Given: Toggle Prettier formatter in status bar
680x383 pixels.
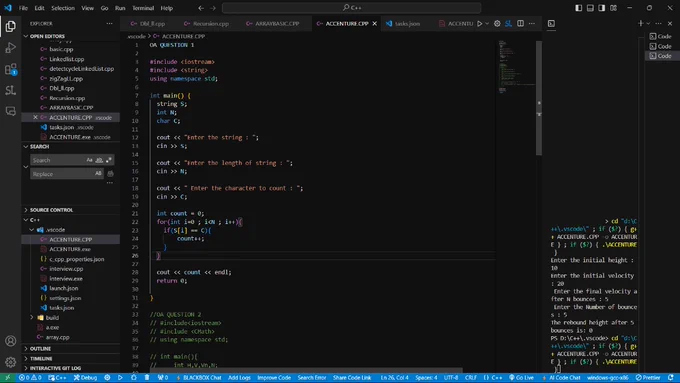Looking at the screenshot, I should 648,378.
